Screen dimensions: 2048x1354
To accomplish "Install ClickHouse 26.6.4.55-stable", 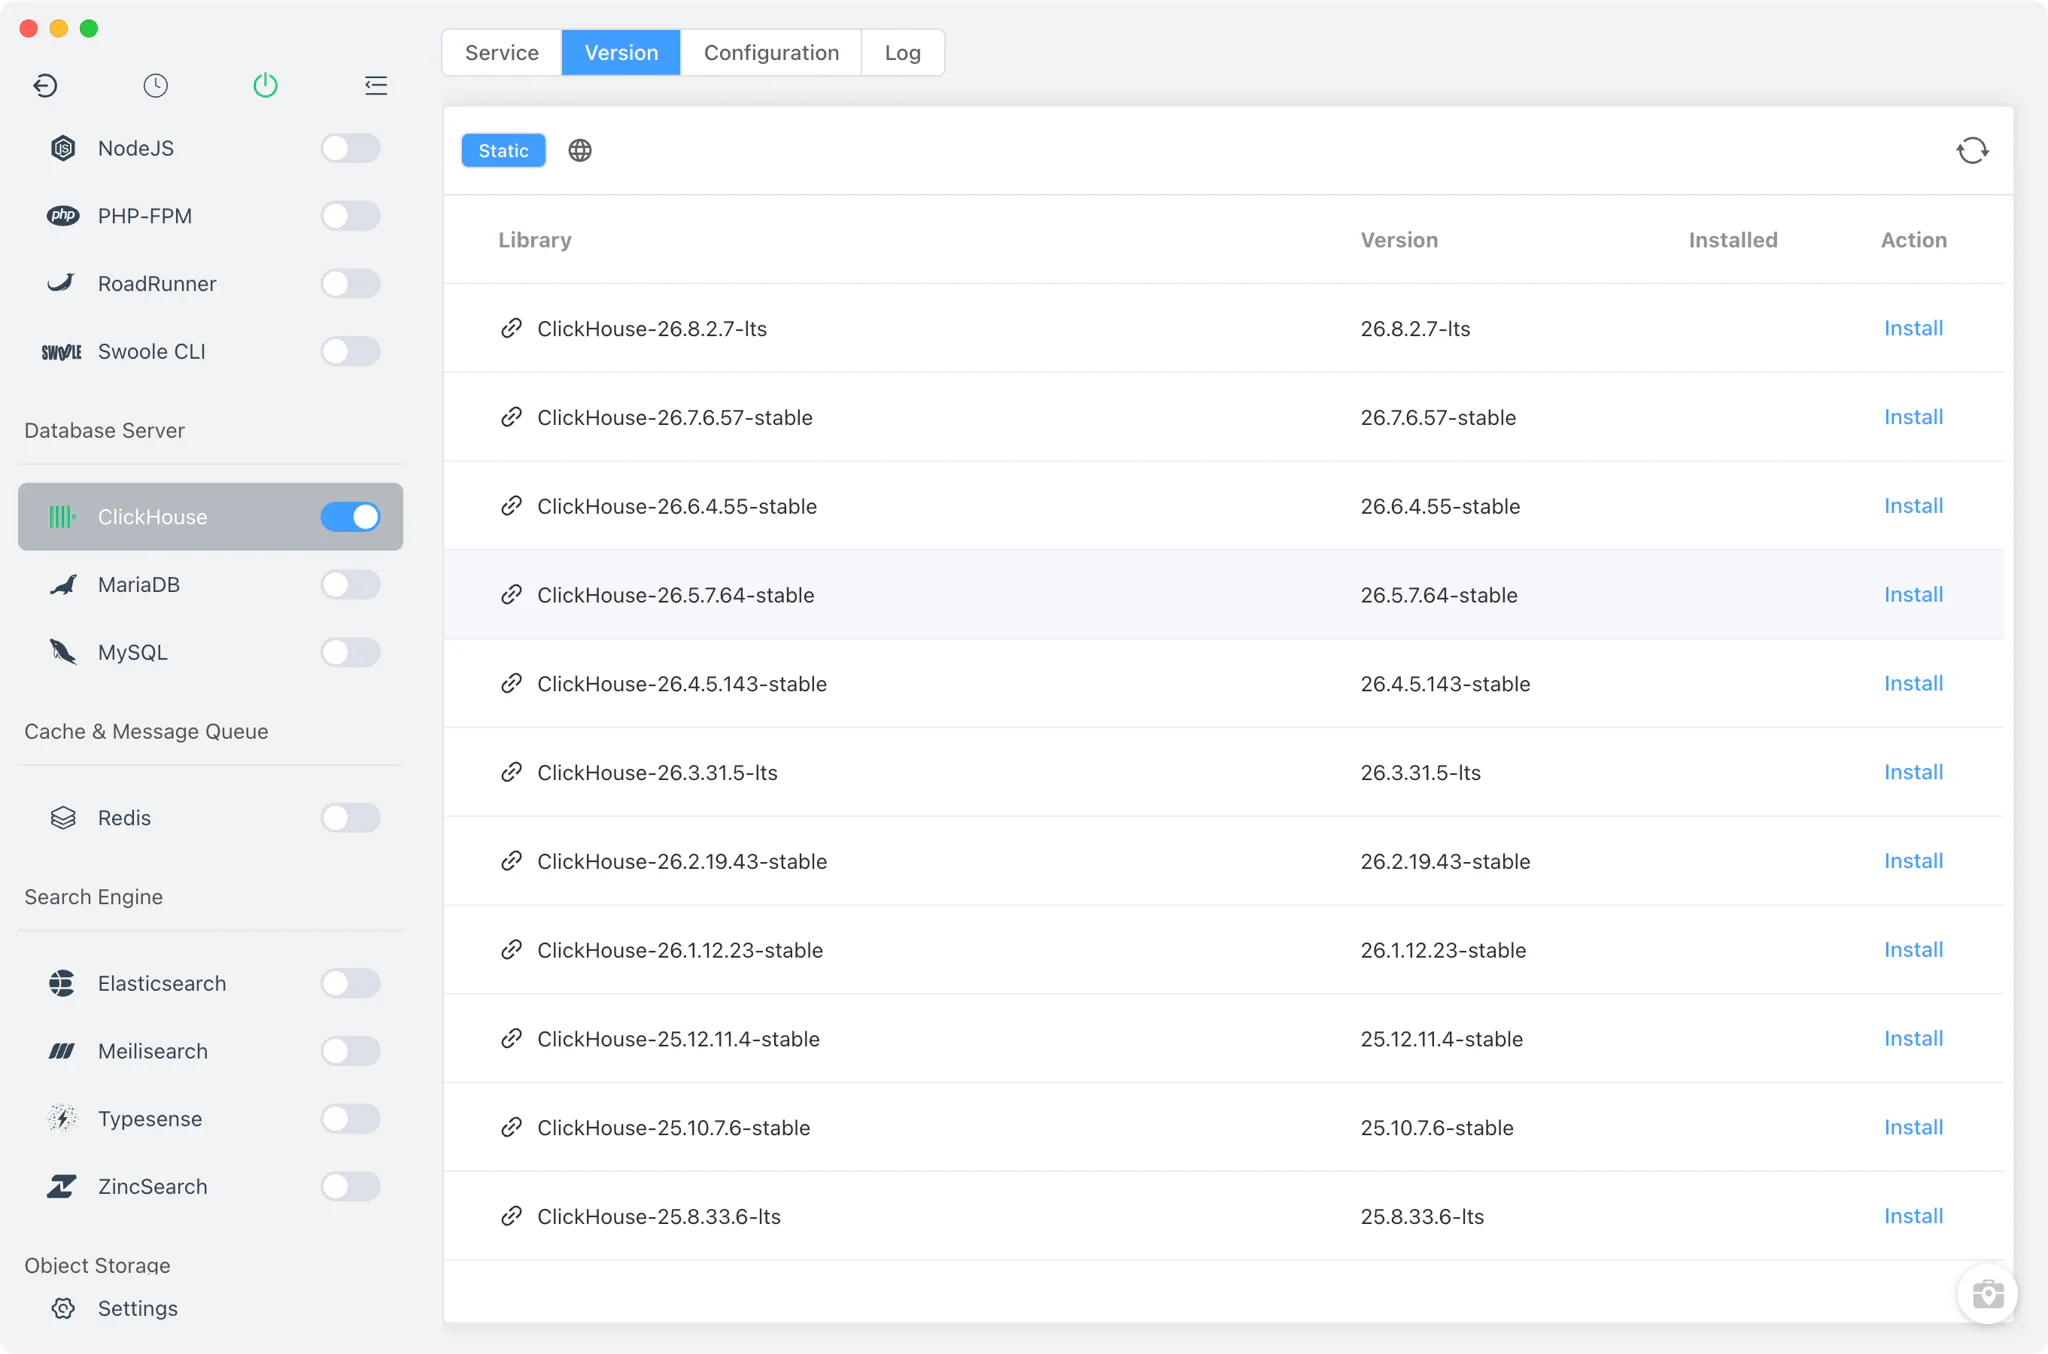I will (1913, 506).
